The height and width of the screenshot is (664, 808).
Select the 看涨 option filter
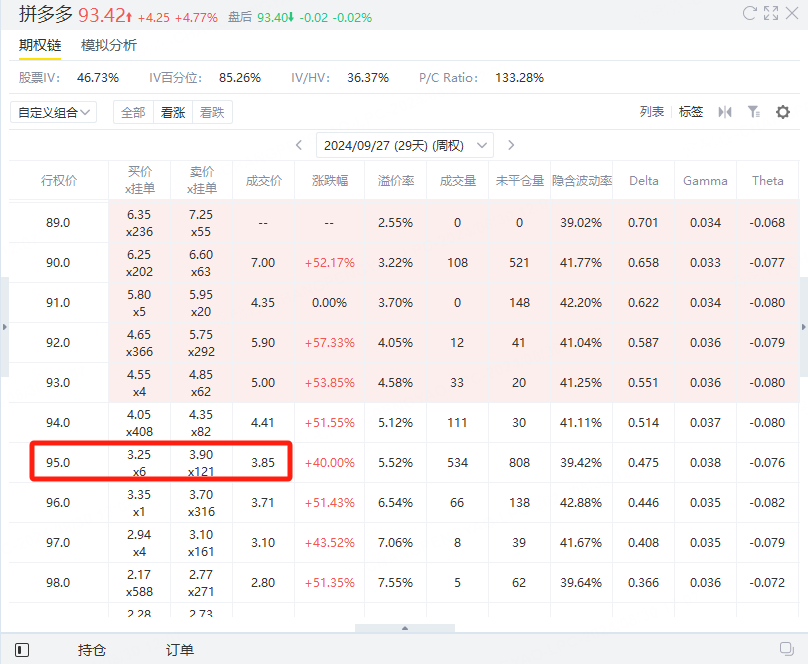point(173,112)
